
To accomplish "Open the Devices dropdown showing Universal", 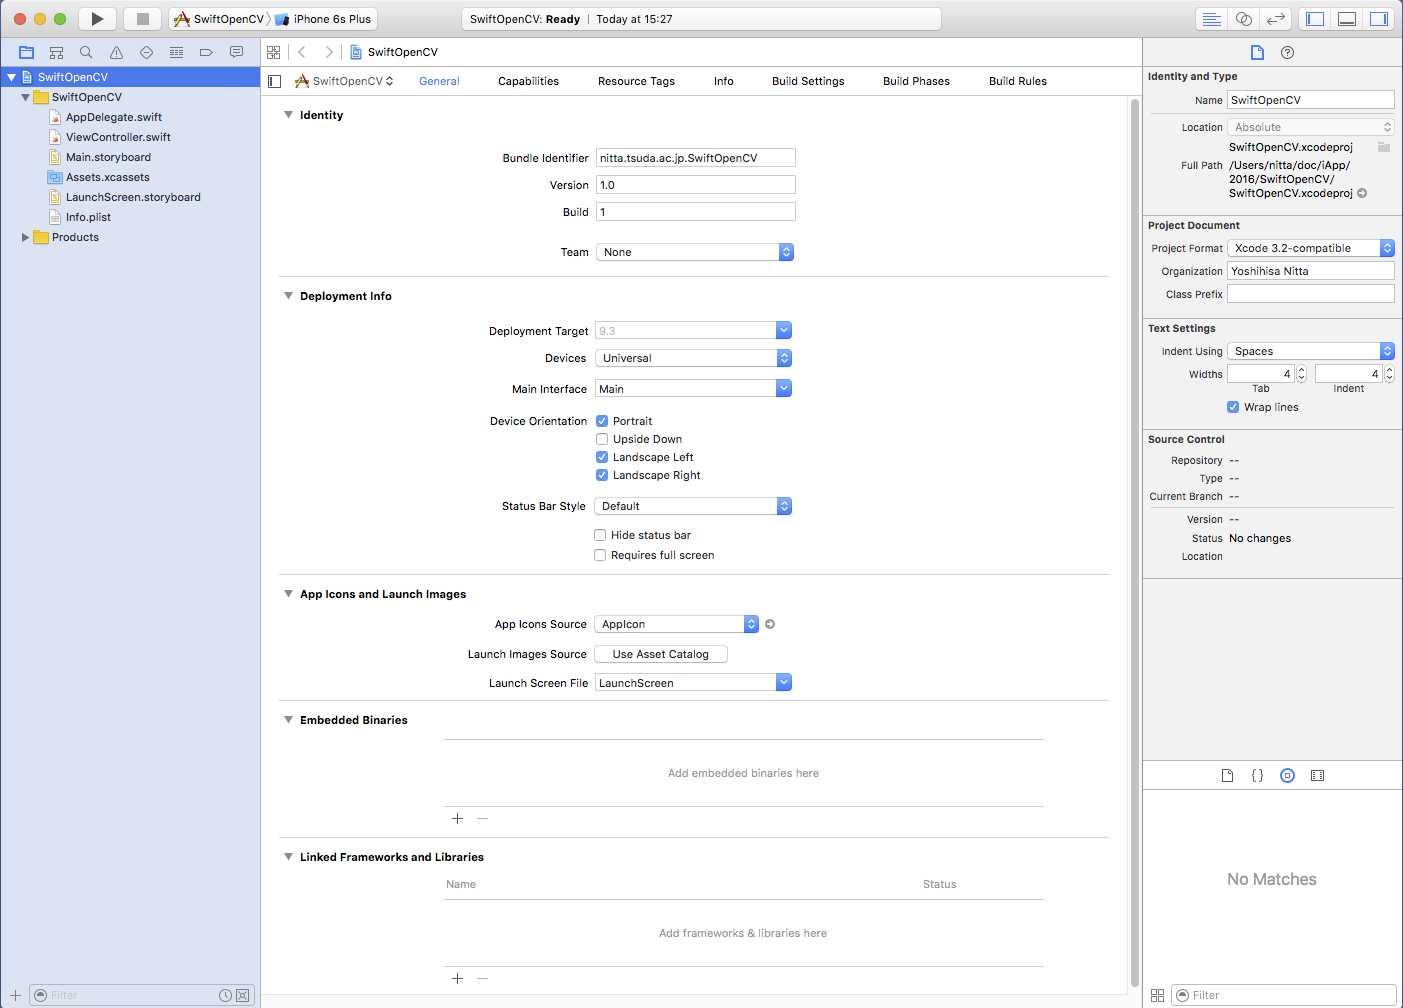I will coord(693,358).
